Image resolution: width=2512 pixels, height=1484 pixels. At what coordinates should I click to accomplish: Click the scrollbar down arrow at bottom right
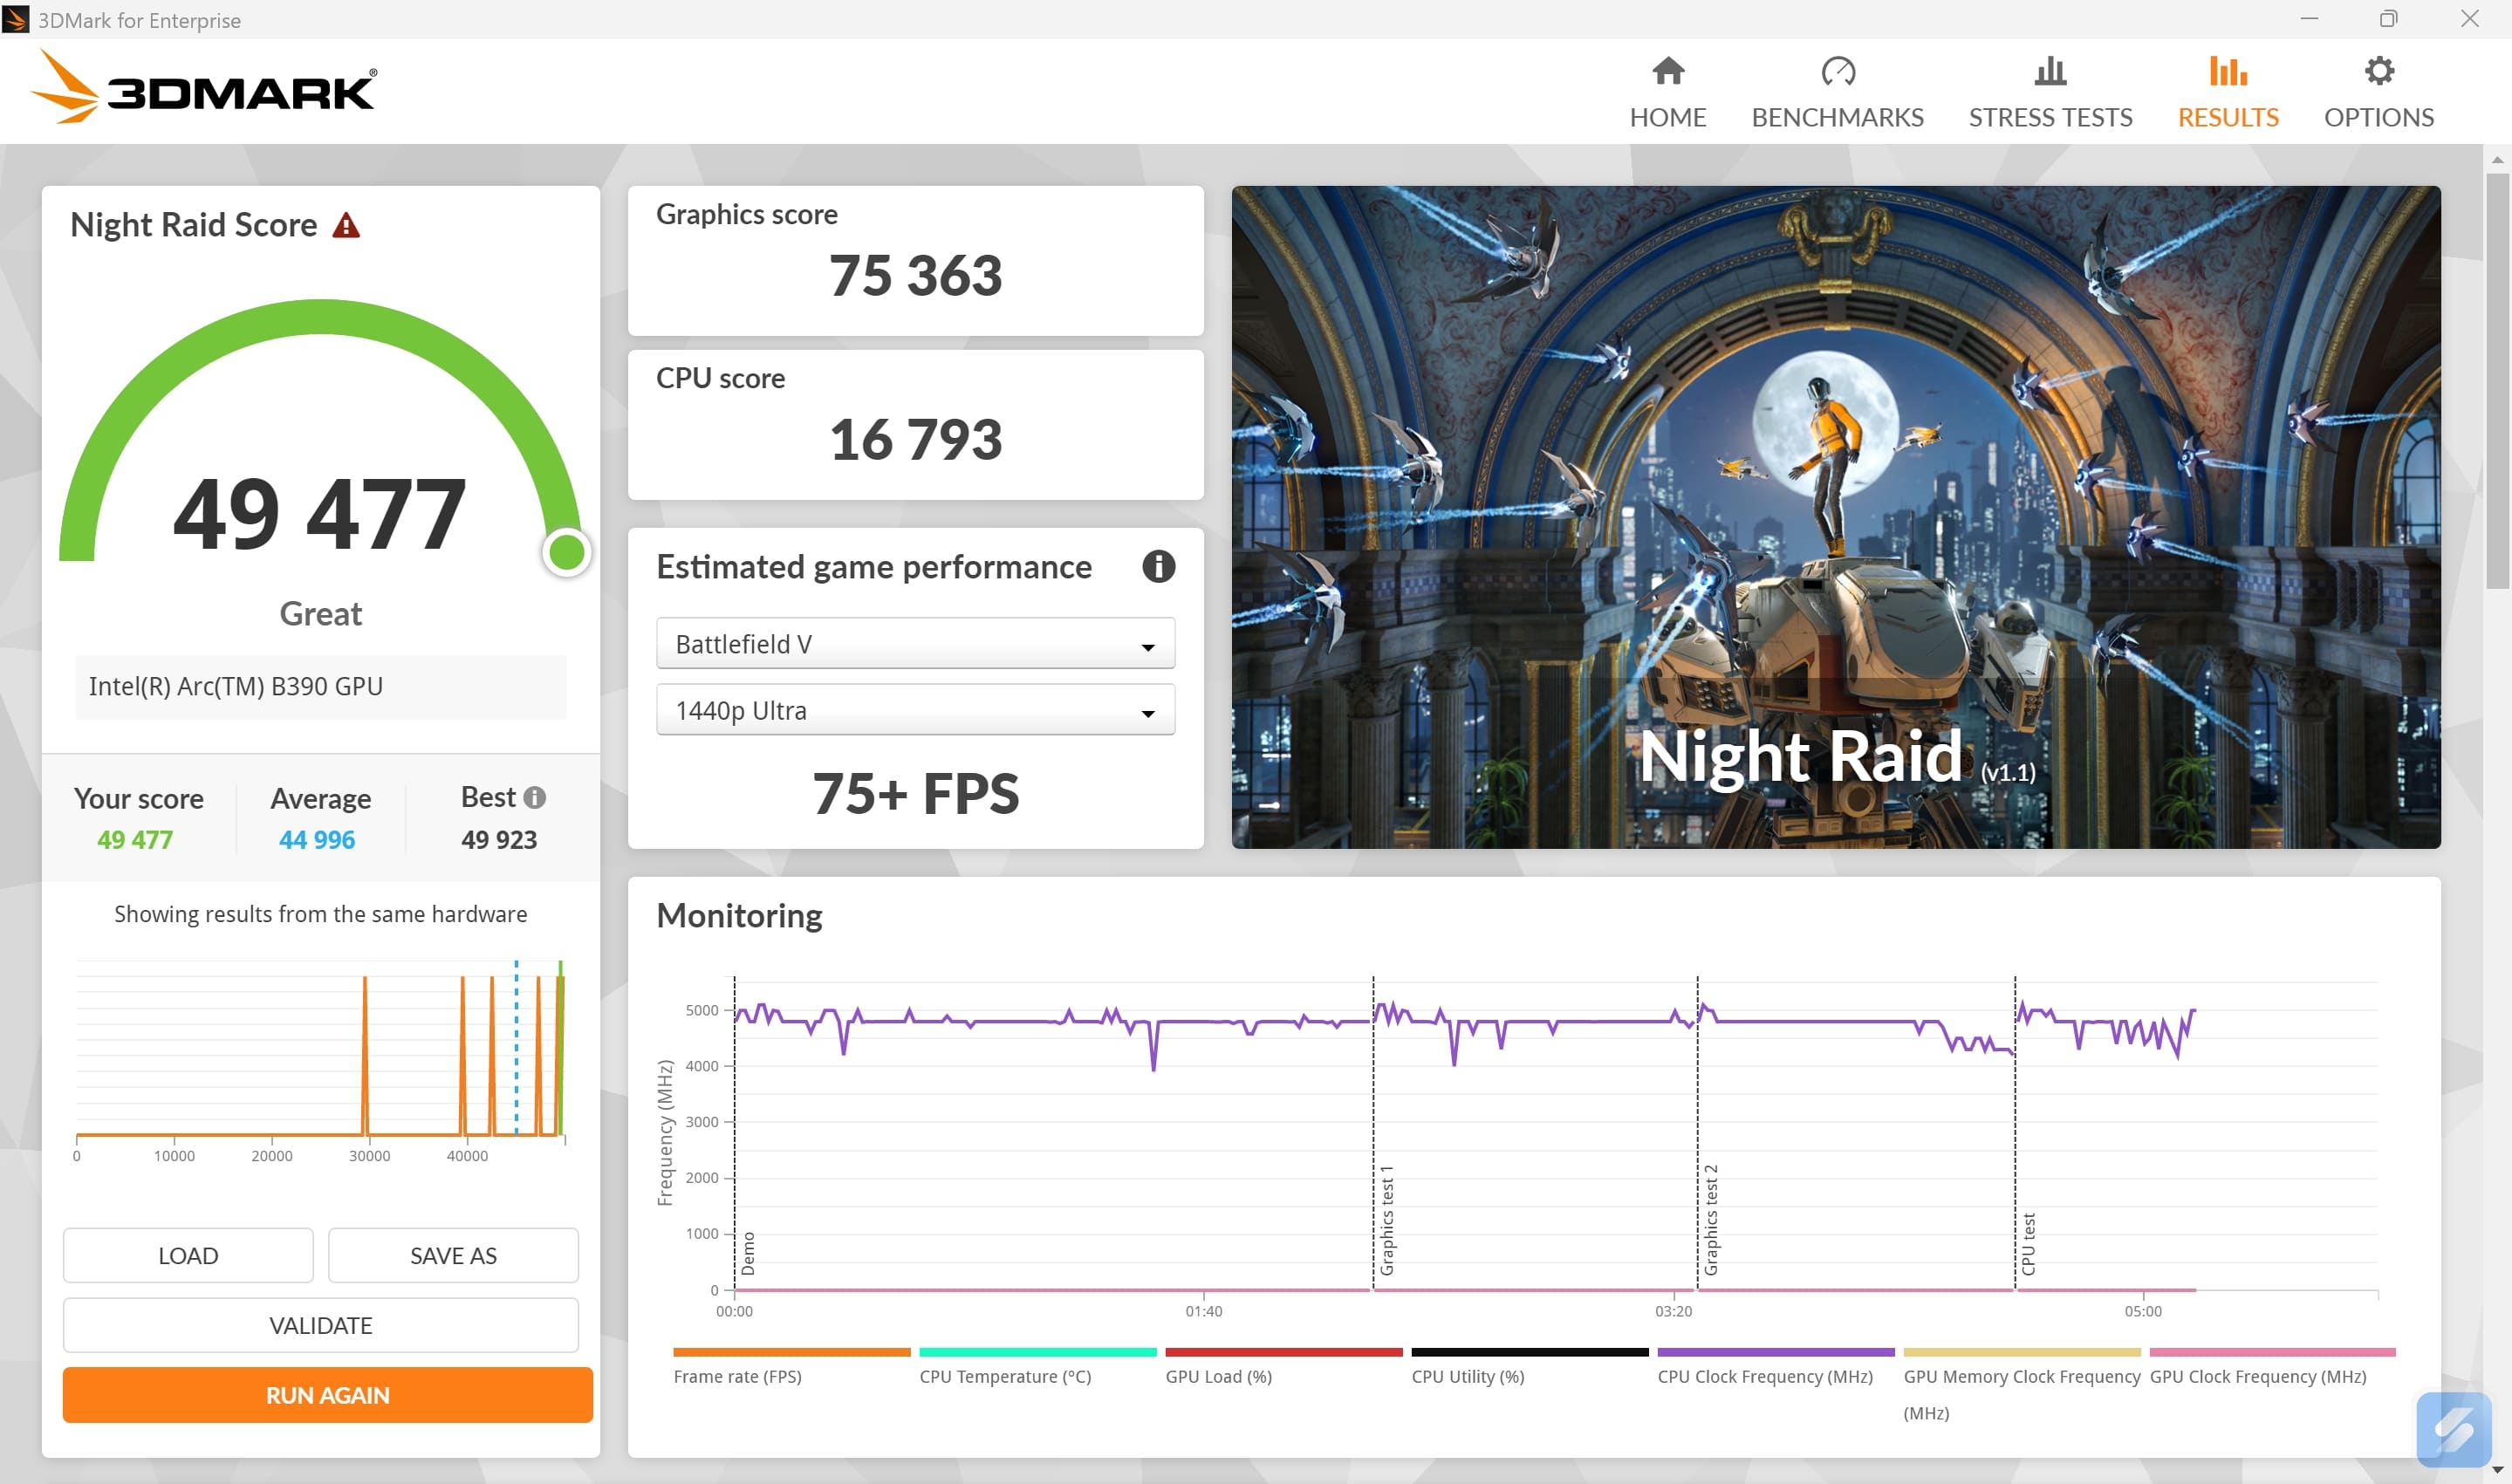[x=2497, y=1470]
